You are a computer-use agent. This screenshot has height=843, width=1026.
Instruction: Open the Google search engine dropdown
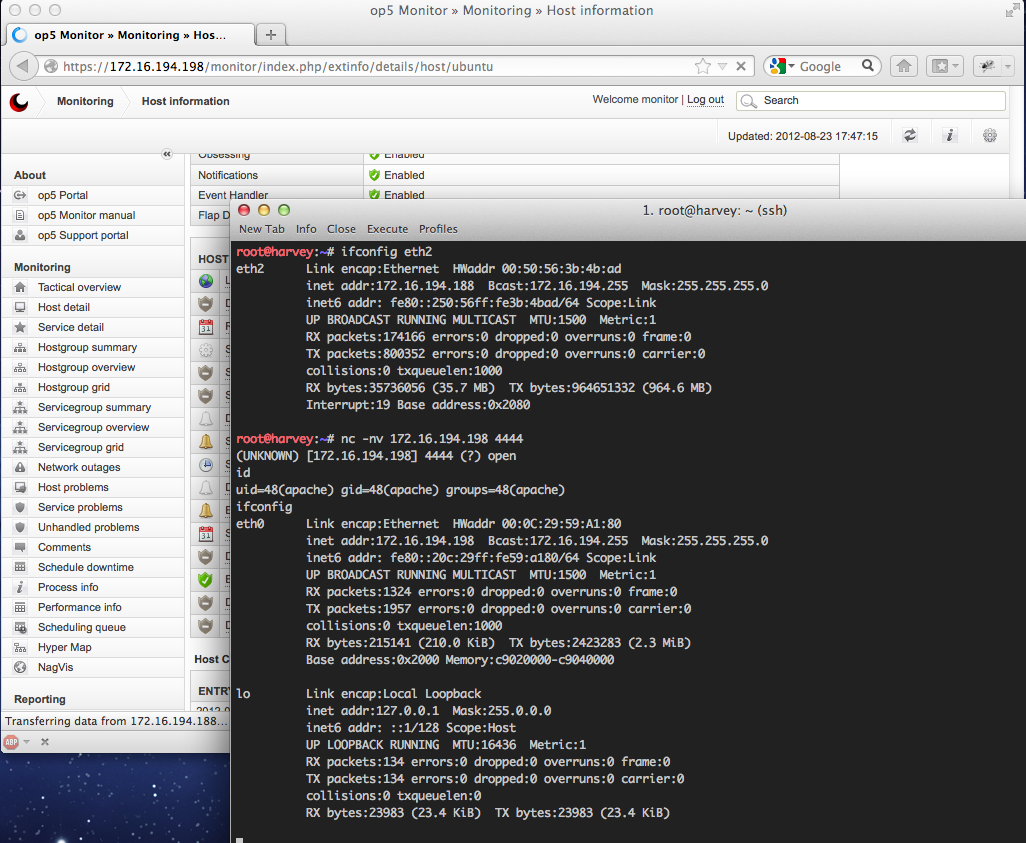(x=783, y=66)
